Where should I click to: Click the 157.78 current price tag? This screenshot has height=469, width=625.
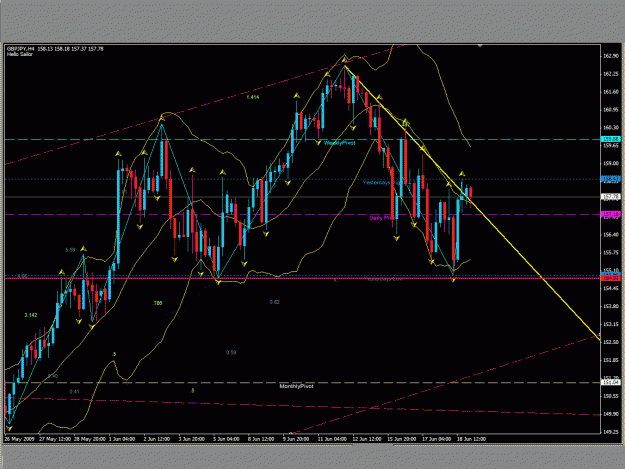611,196
